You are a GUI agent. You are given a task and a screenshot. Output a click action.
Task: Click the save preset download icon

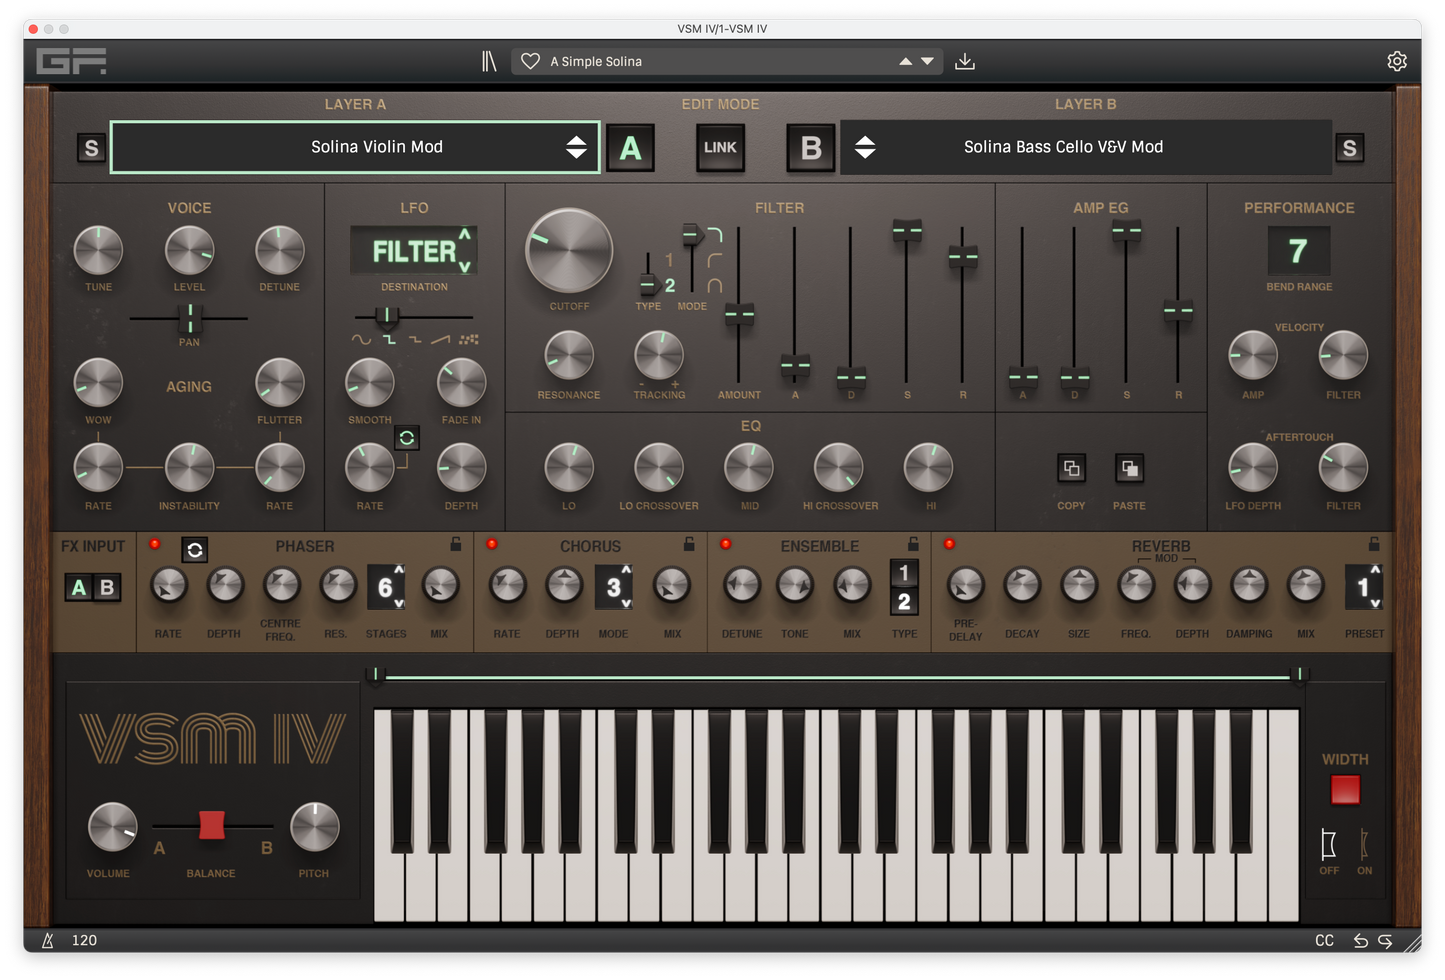pos(964,61)
